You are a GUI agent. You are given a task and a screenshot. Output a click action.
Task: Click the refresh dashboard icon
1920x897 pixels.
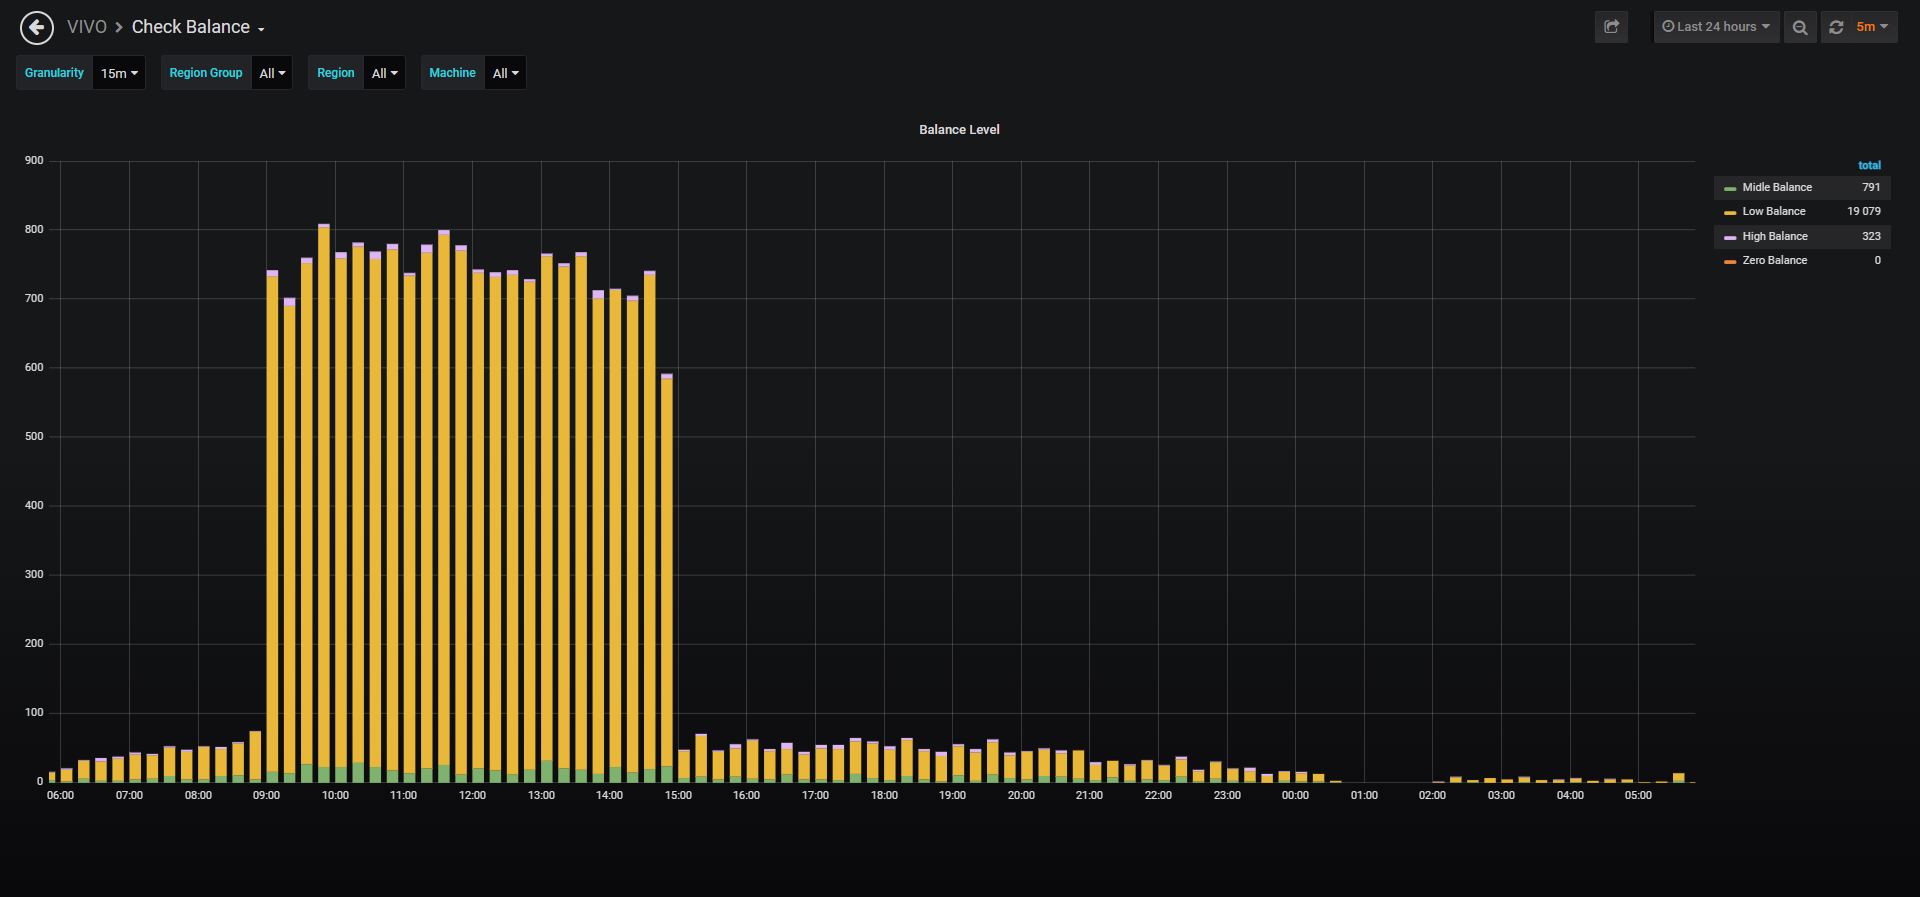tap(1836, 27)
